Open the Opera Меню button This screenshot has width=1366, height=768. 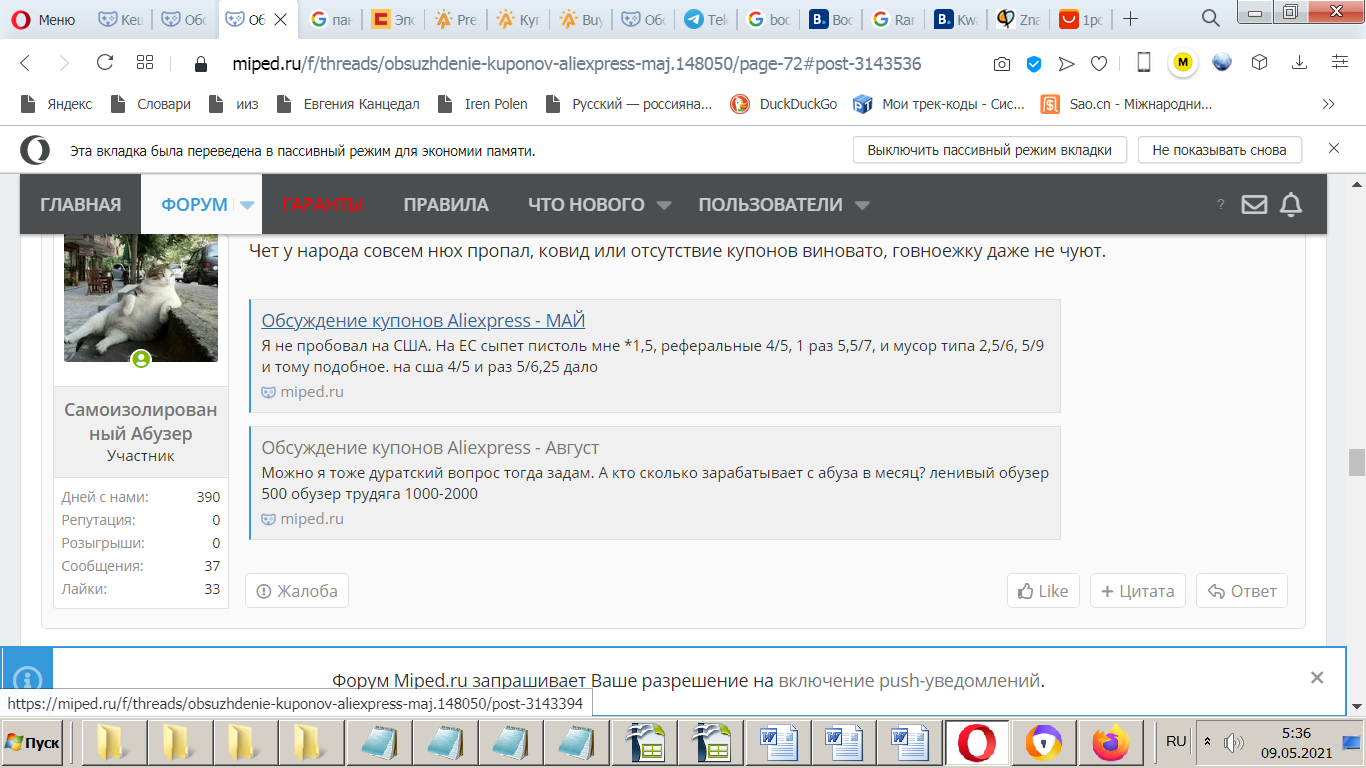[44, 19]
